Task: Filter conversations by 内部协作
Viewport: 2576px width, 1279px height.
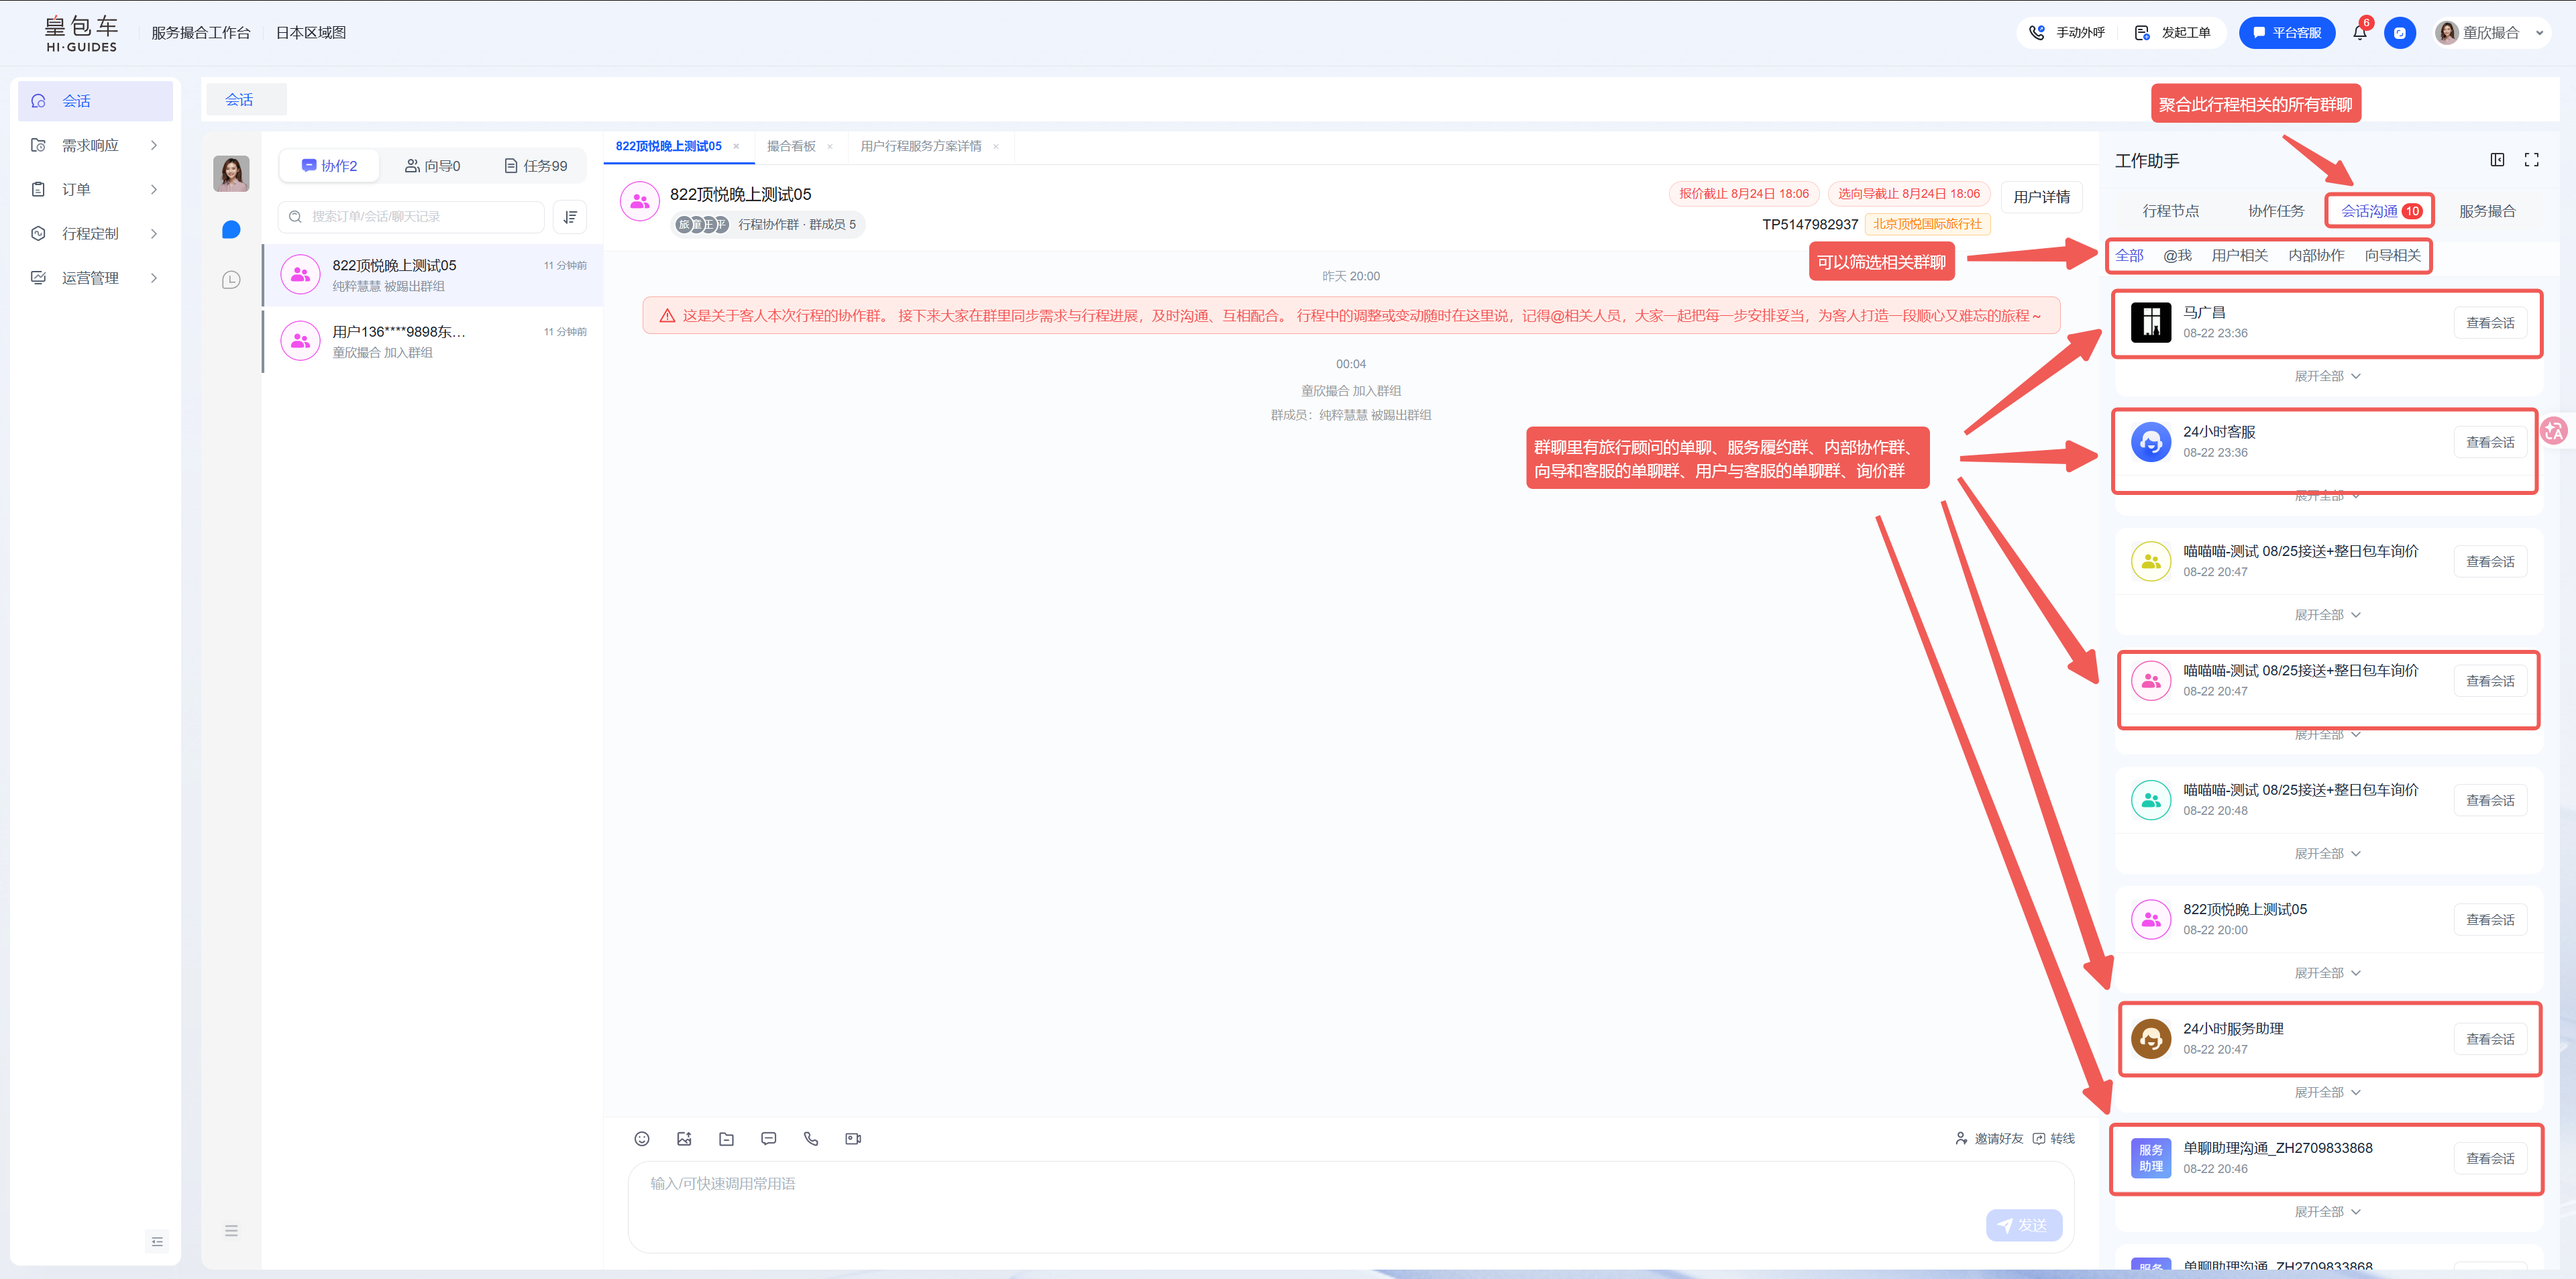Action: tap(2316, 256)
